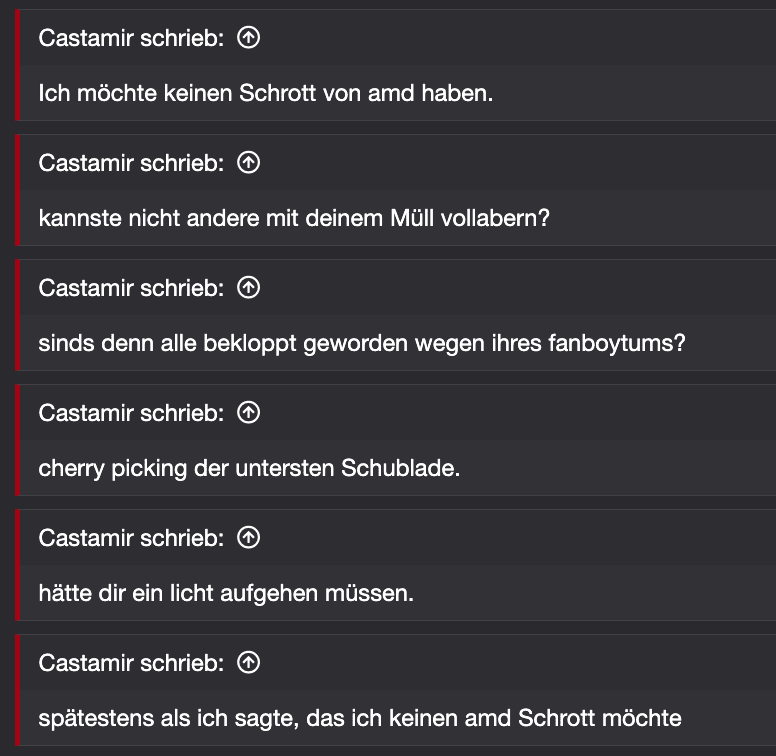
Task: Click 'Castamir schrieb:' above the 'Schrott von amd haben' quote
Action: (131, 38)
